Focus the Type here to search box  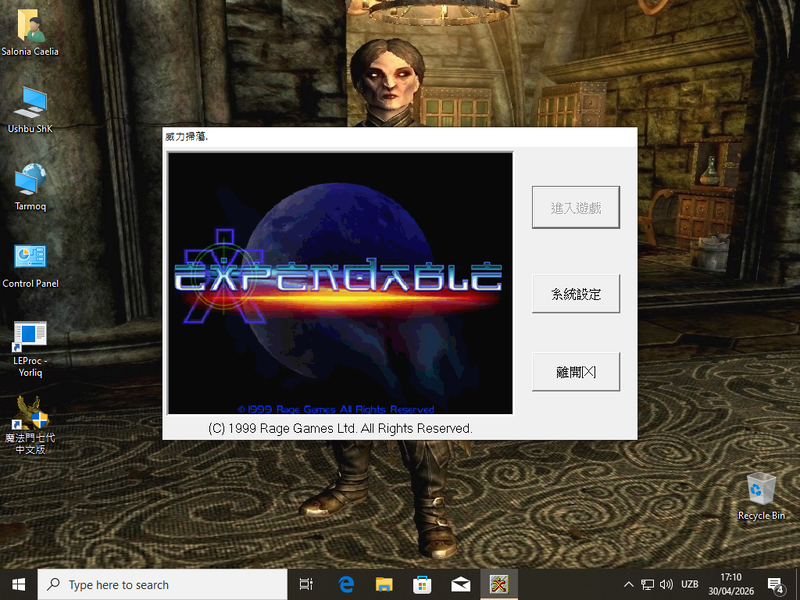(162, 585)
